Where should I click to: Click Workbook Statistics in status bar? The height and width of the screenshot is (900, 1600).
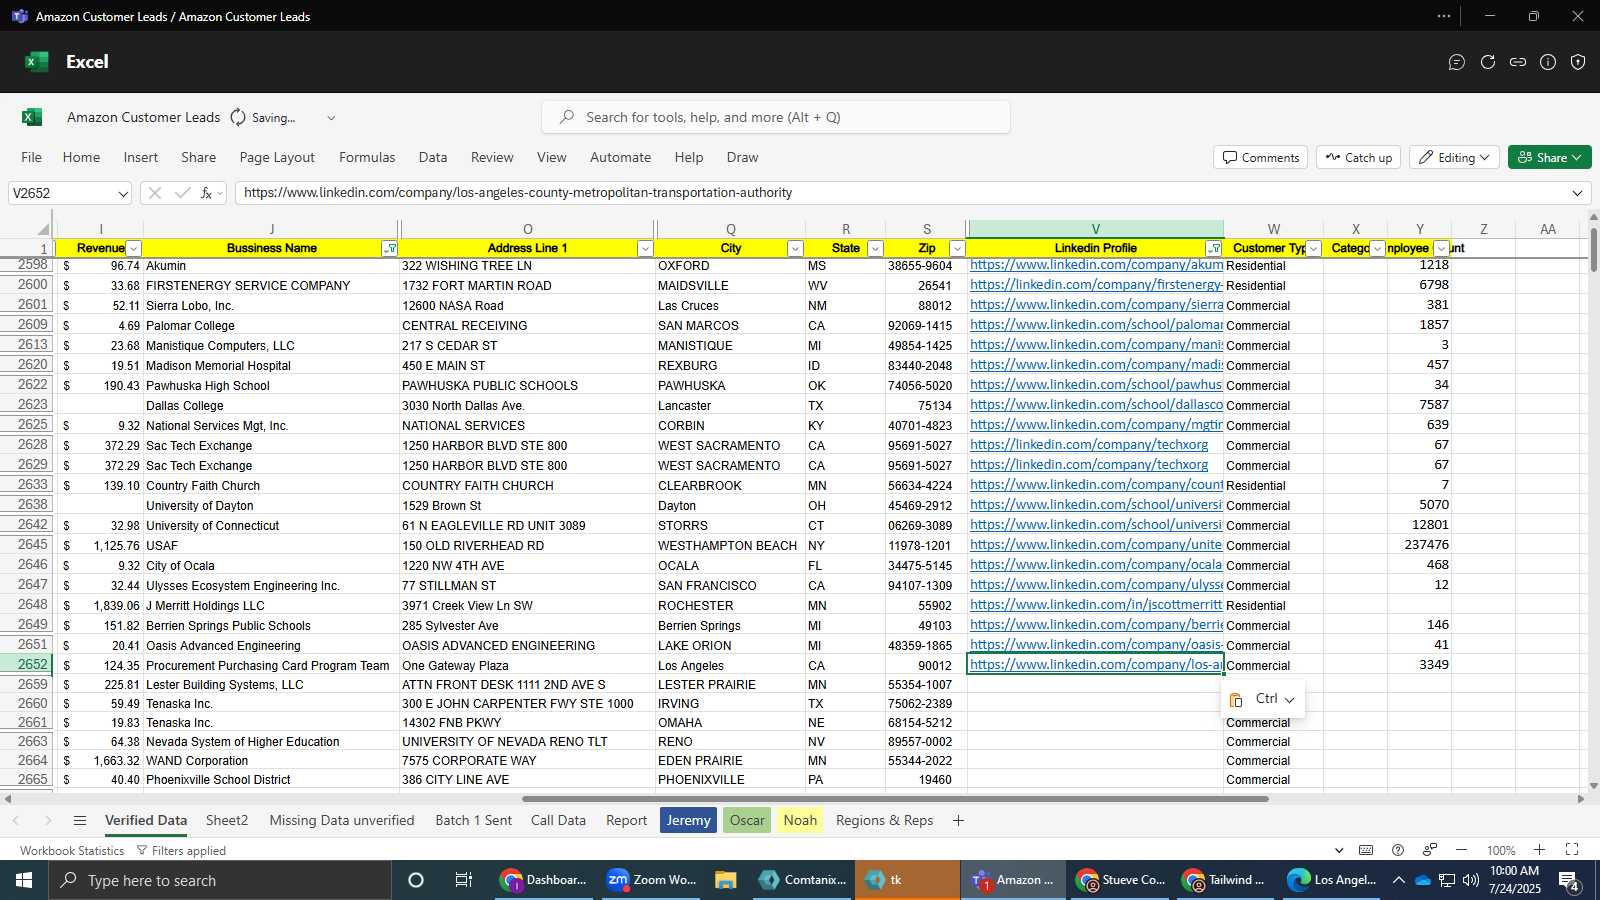(x=72, y=850)
